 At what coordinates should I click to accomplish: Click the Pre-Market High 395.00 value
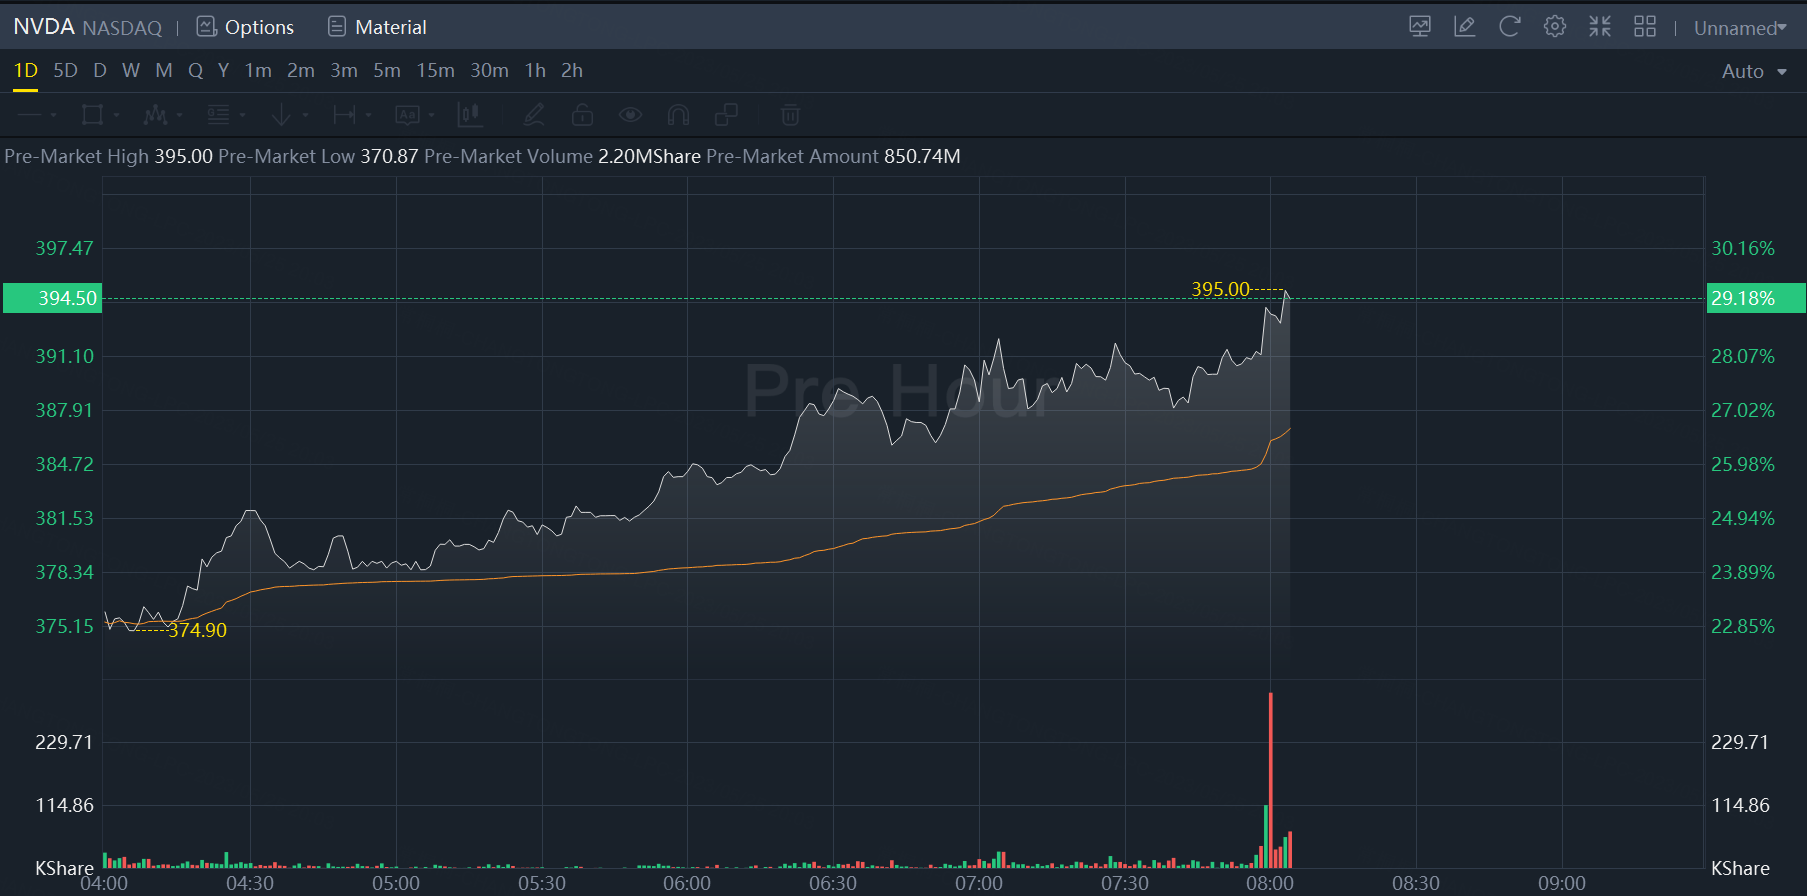(184, 156)
